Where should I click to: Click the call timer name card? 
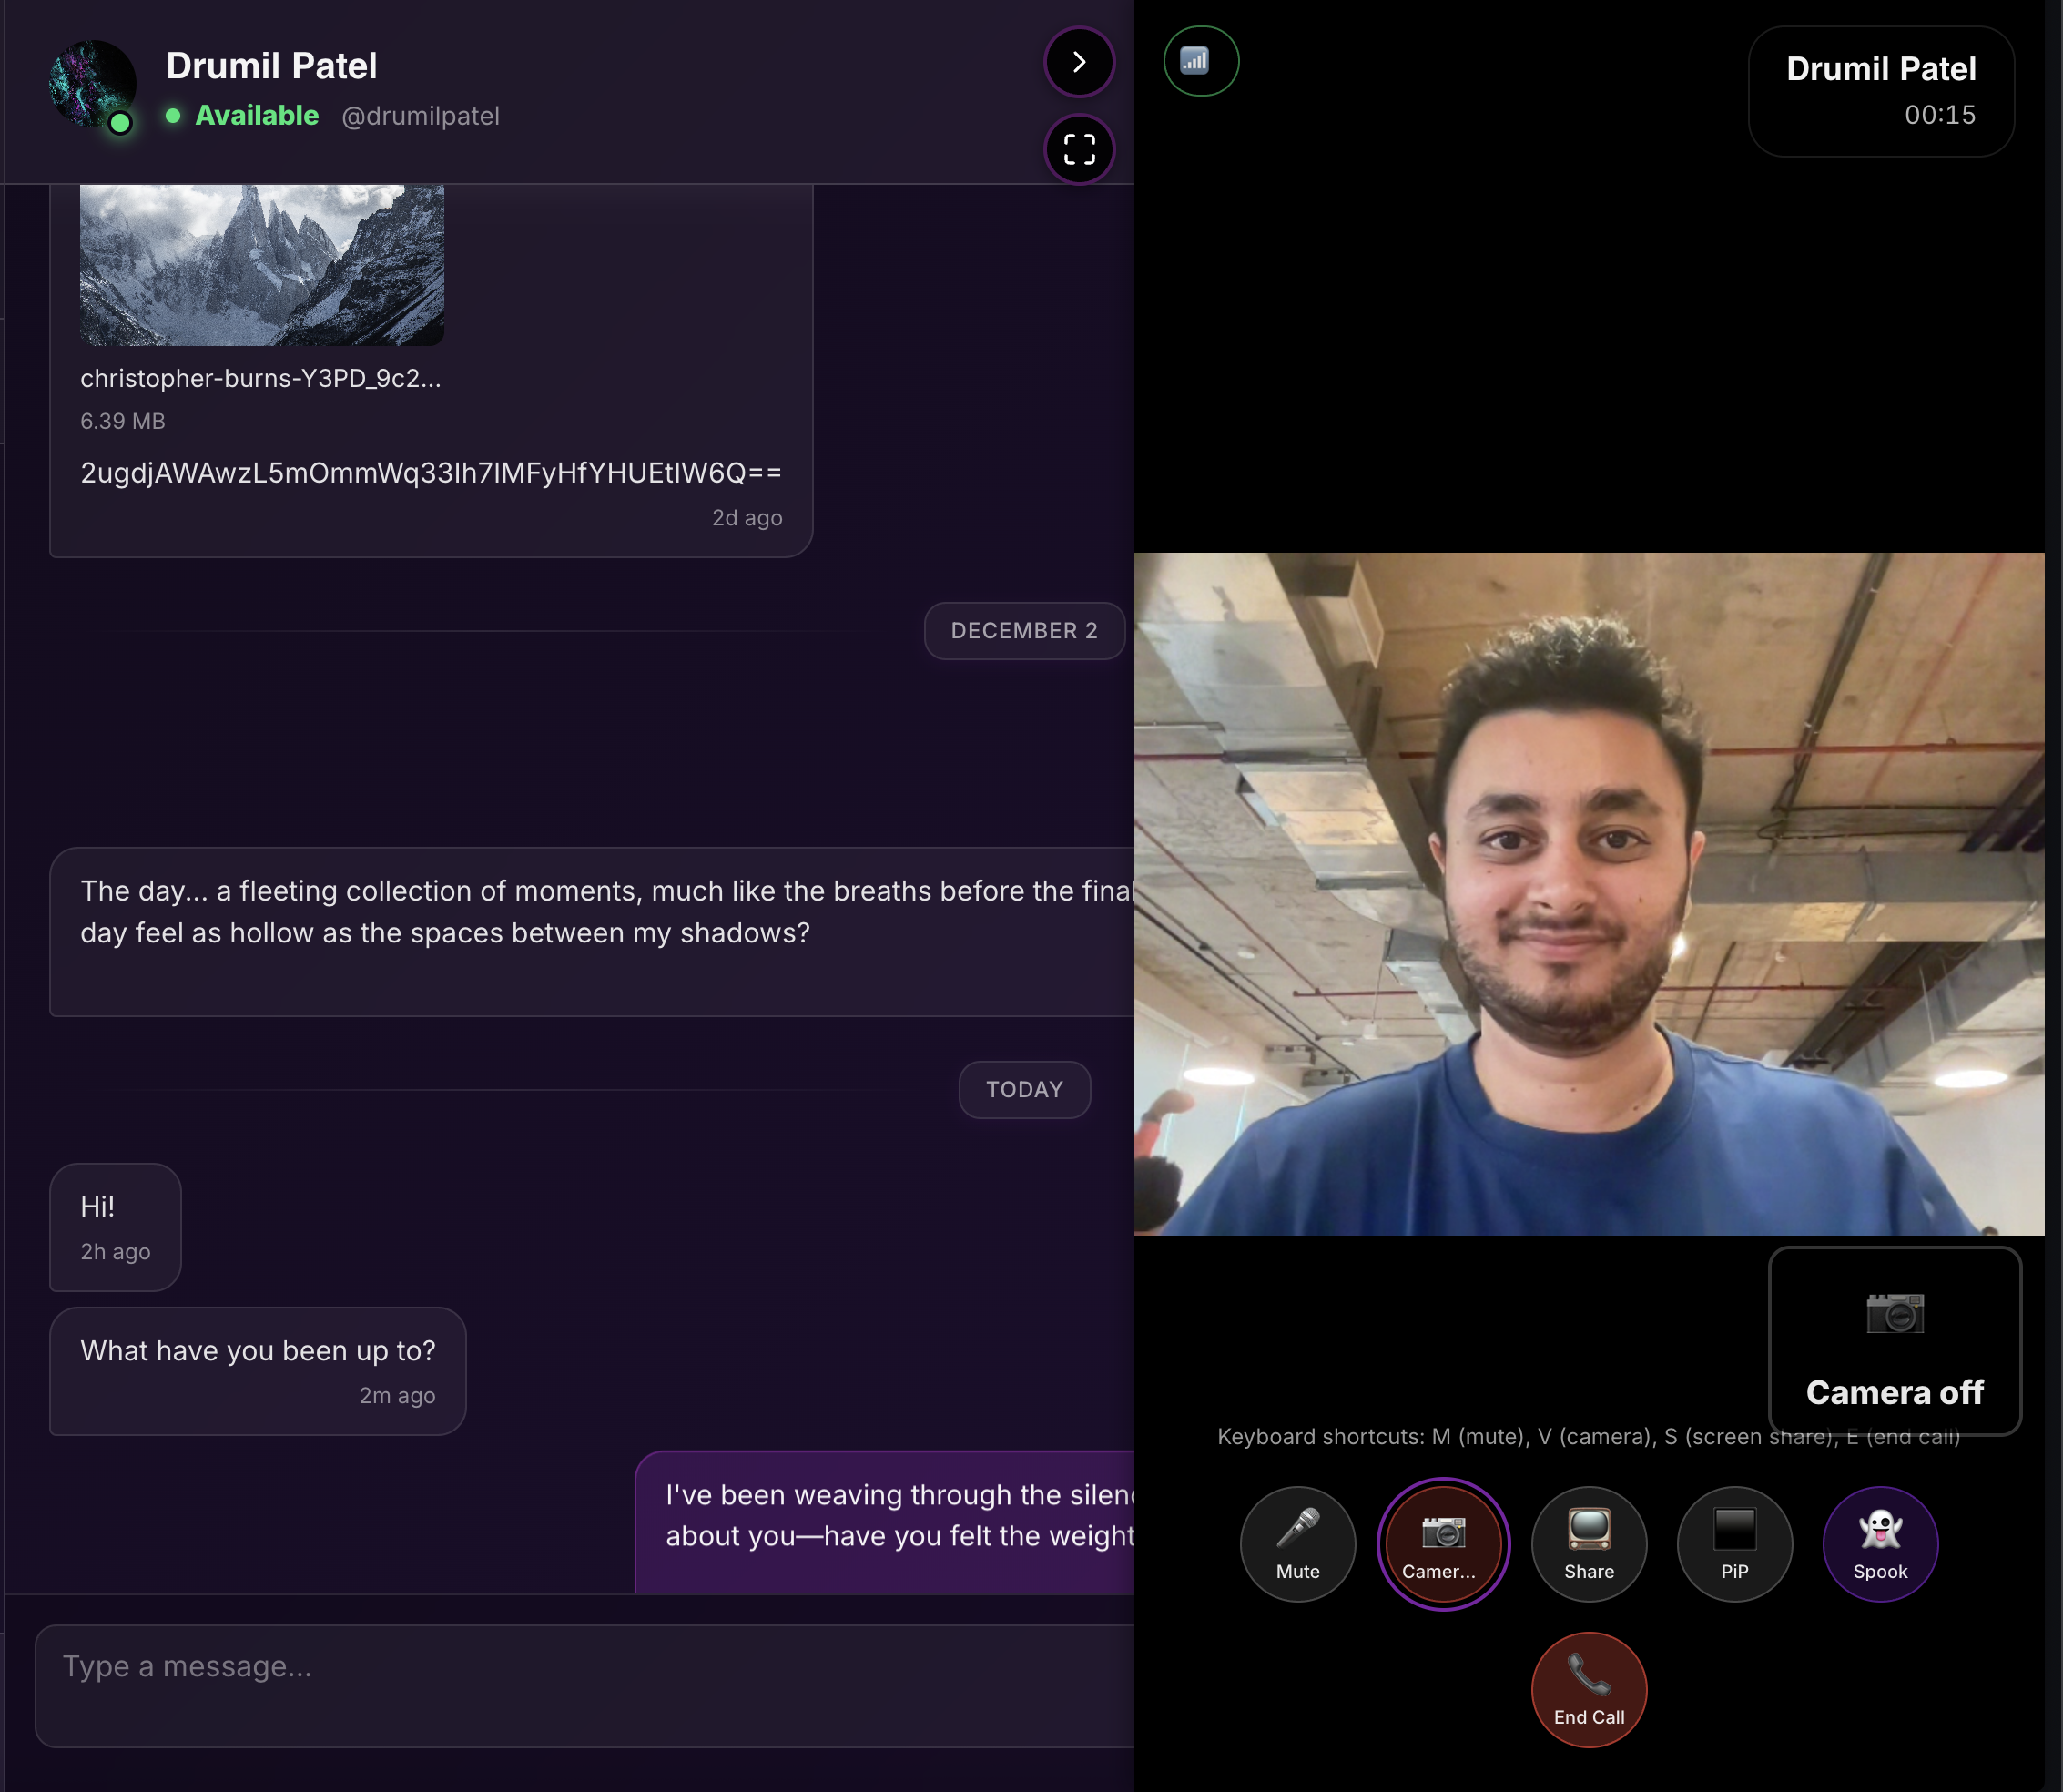point(1879,91)
